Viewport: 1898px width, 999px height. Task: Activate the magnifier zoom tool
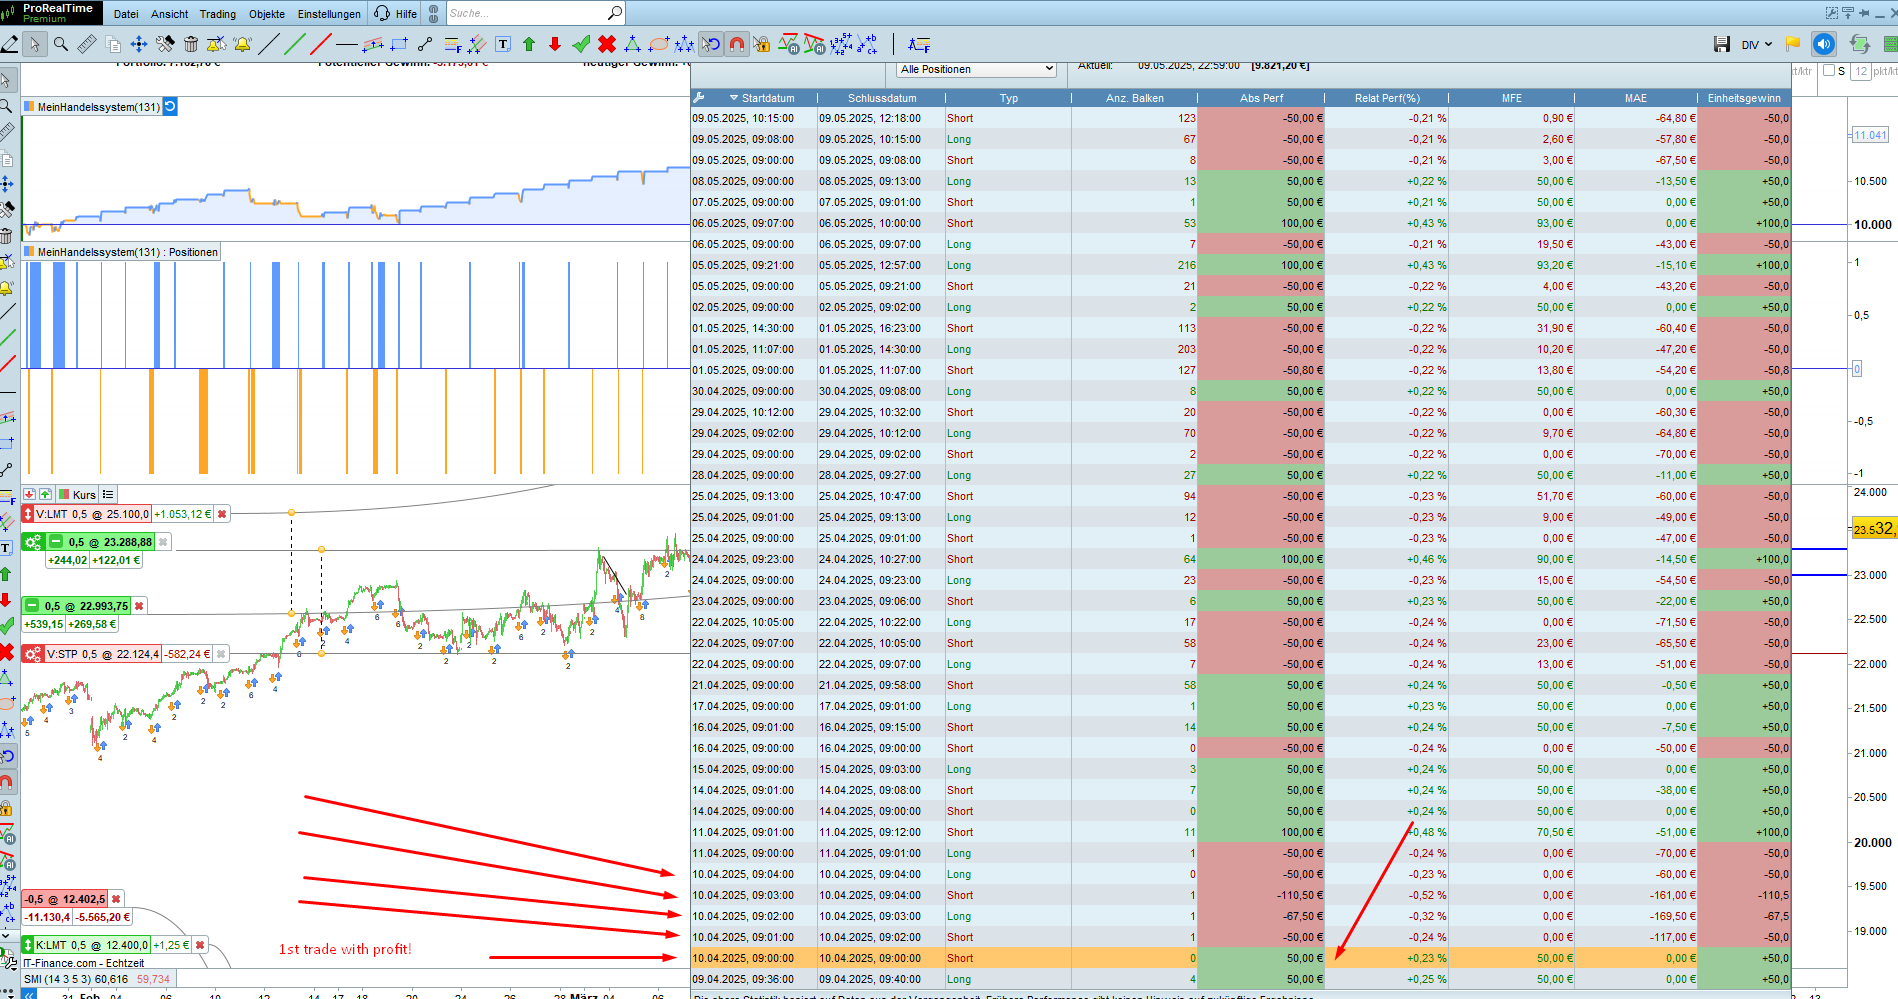(61, 44)
